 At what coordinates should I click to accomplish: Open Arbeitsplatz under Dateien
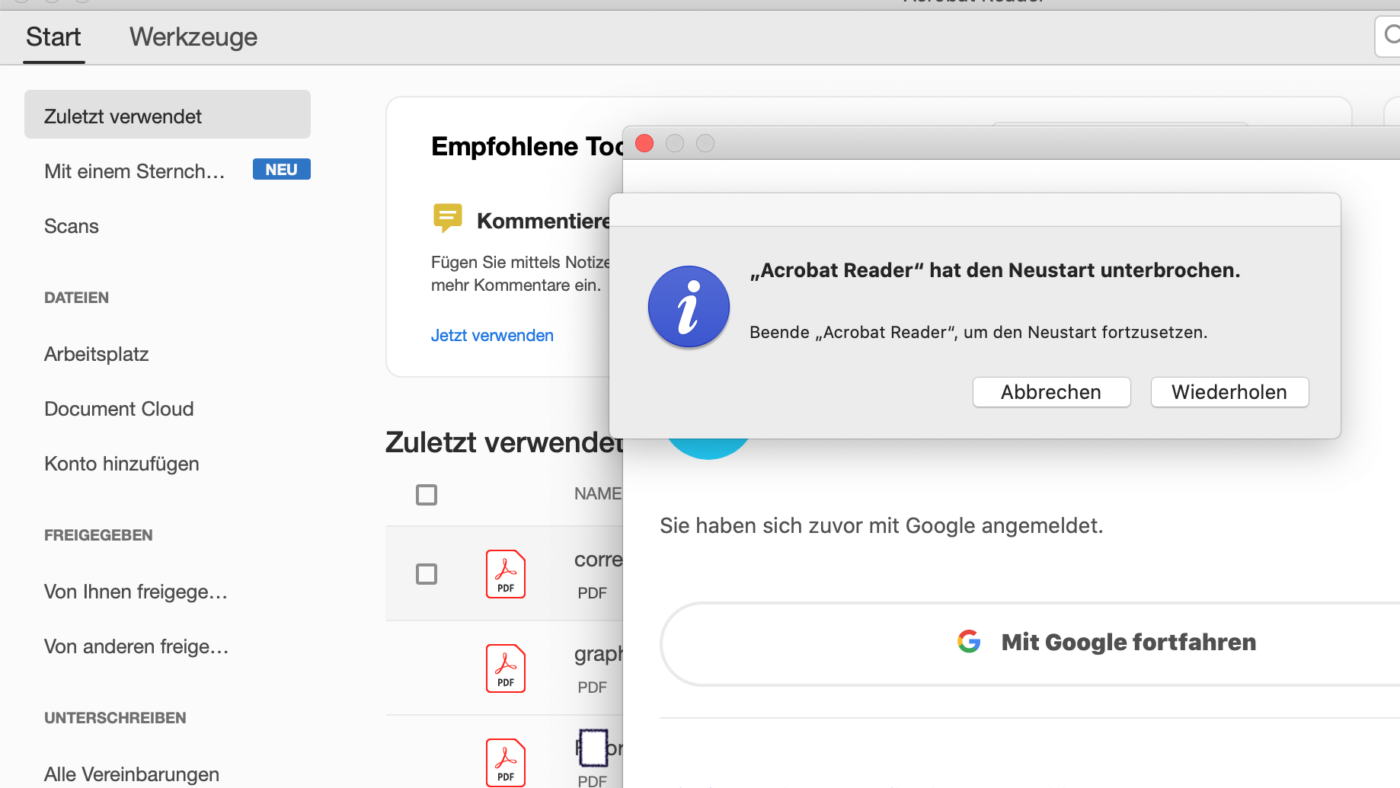[x=96, y=354]
